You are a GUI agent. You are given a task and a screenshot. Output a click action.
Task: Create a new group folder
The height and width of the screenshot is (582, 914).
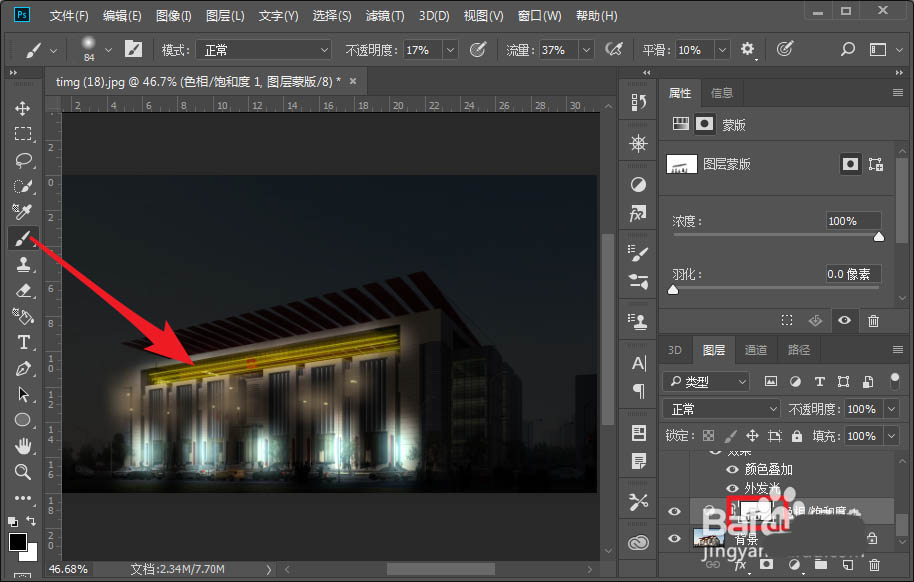click(x=821, y=565)
